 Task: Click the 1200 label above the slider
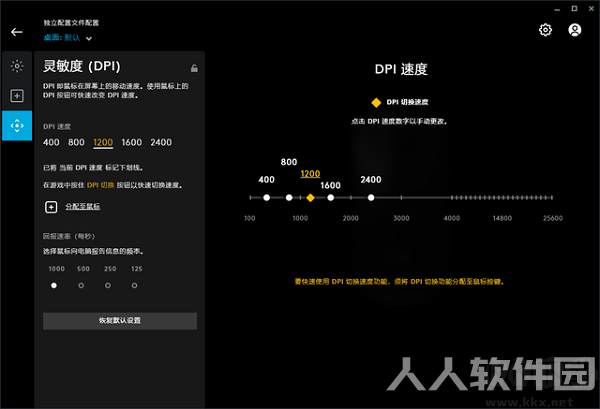310,174
